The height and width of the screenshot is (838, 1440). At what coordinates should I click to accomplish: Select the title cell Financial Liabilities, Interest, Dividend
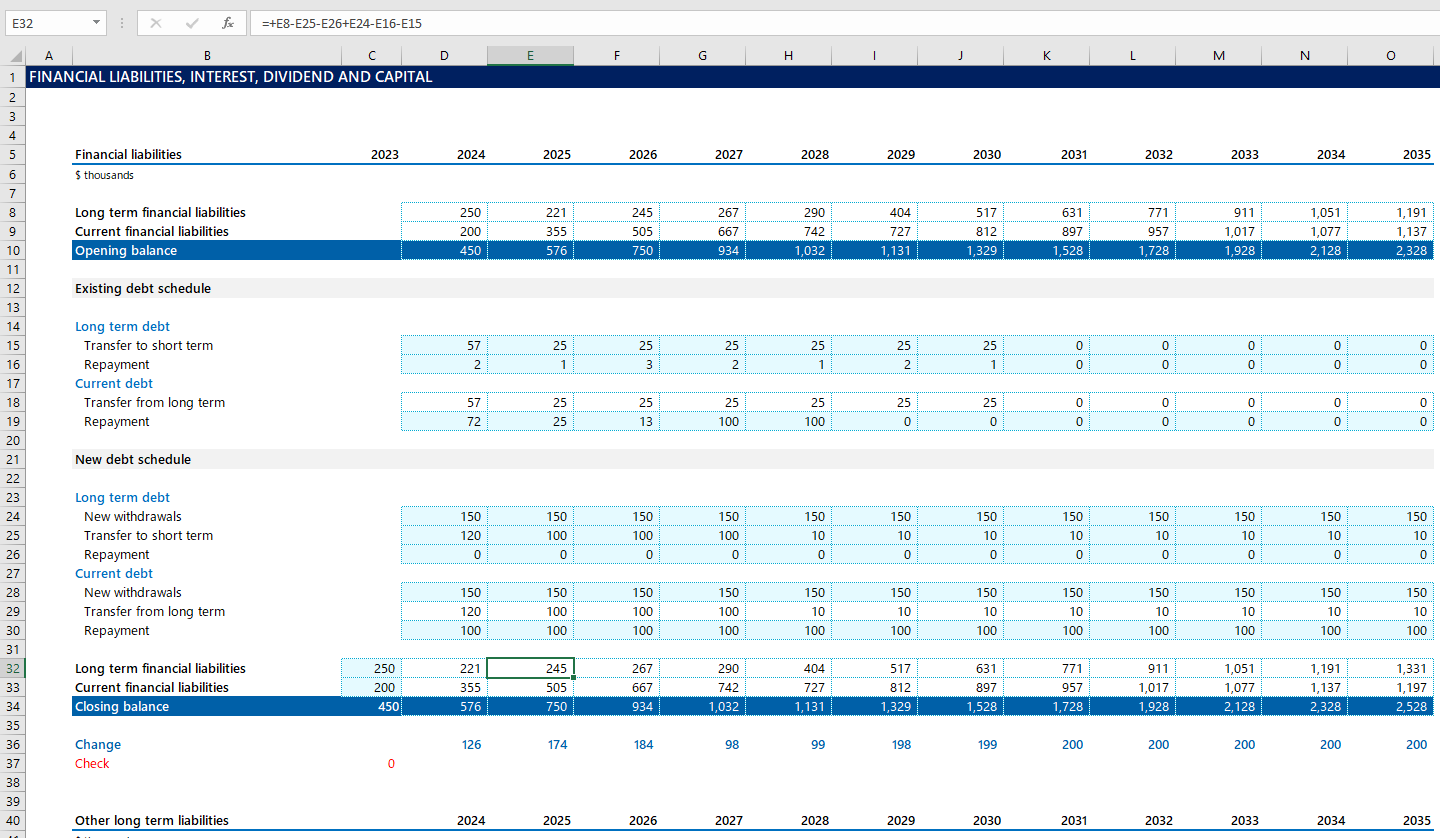[230, 77]
